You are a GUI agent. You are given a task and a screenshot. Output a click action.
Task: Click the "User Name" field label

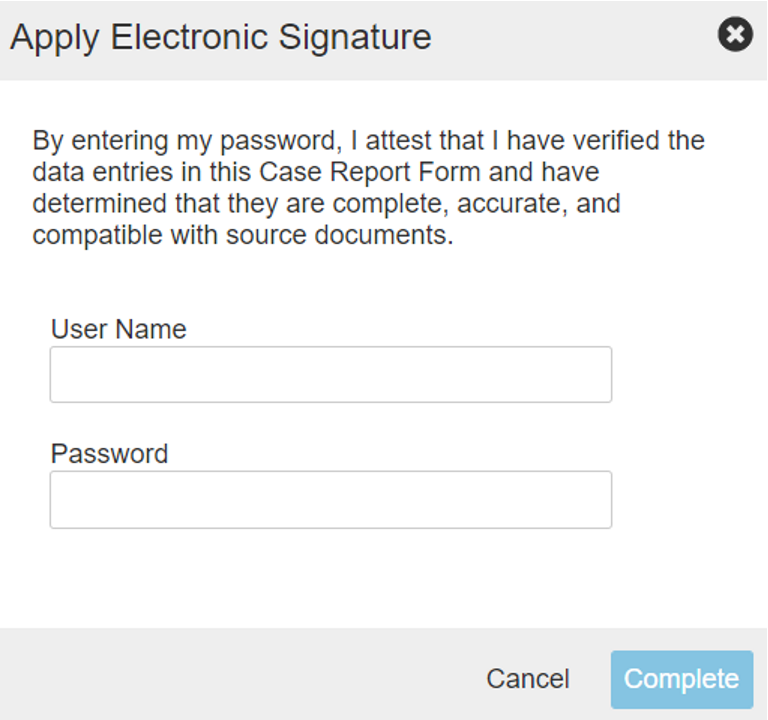pyautogui.click(x=118, y=329)
